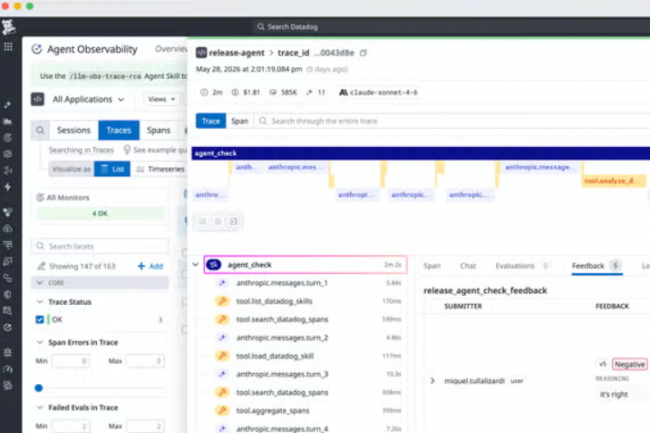650x433 pixels.
Task: Expand the miquel.tullalizardi feedback row
Action: click(x=432, y=381)
